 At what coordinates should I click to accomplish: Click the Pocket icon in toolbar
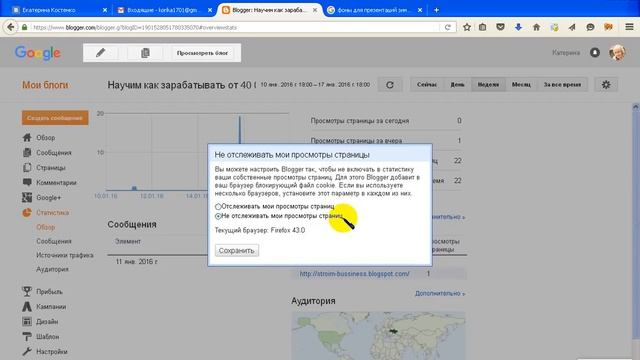(500, 27)
